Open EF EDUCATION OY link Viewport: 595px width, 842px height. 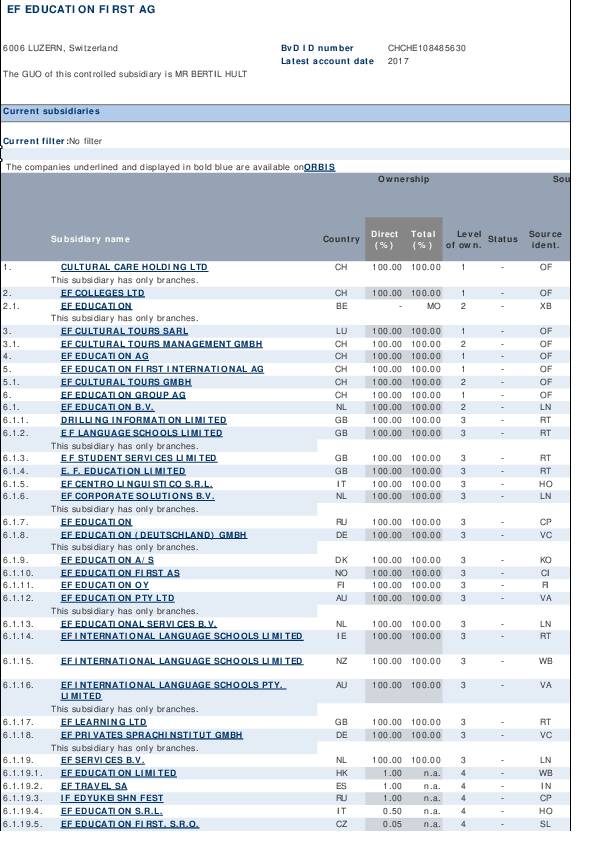coord(105,585)
